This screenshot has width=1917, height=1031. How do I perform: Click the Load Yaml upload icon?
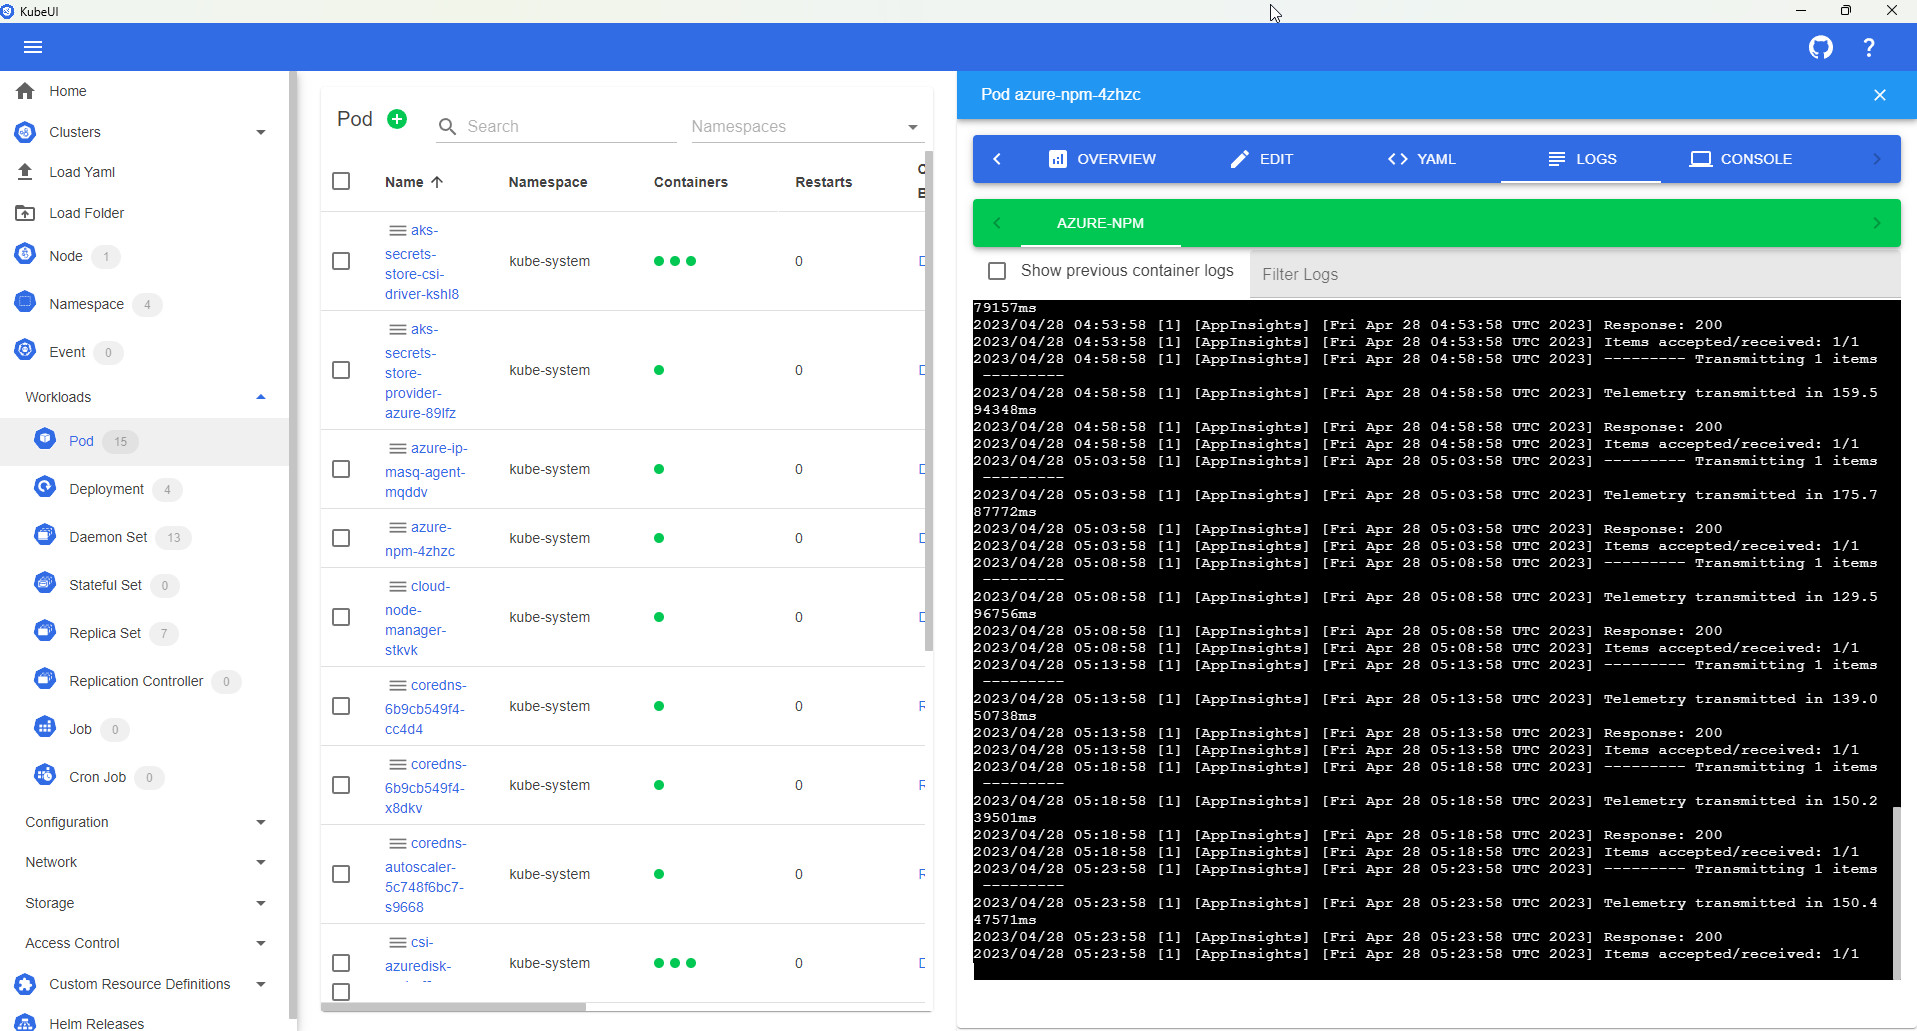pyautogui.click(x=26, y=172)
